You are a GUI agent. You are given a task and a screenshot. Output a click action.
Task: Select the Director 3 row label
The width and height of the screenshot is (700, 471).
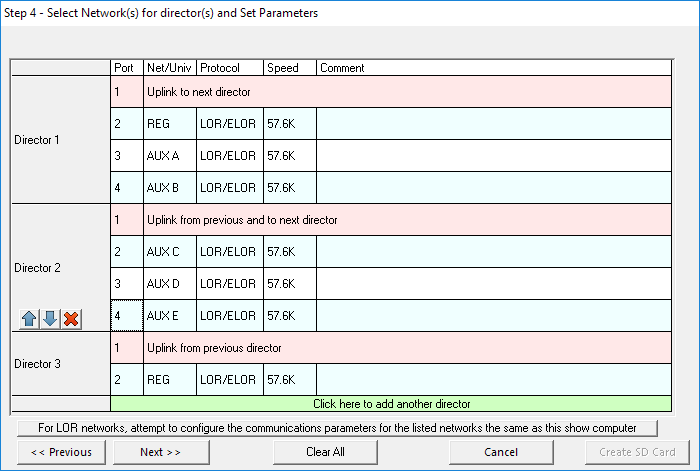point(38,364)
